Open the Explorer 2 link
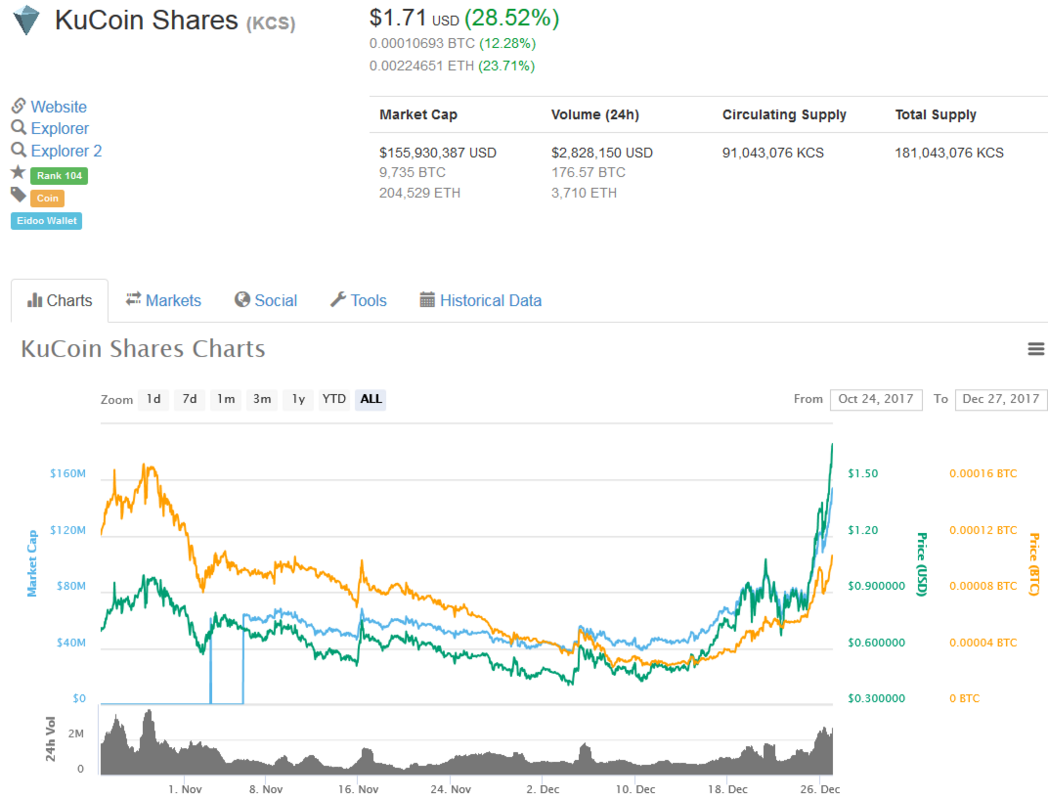 tap(66, 151)
